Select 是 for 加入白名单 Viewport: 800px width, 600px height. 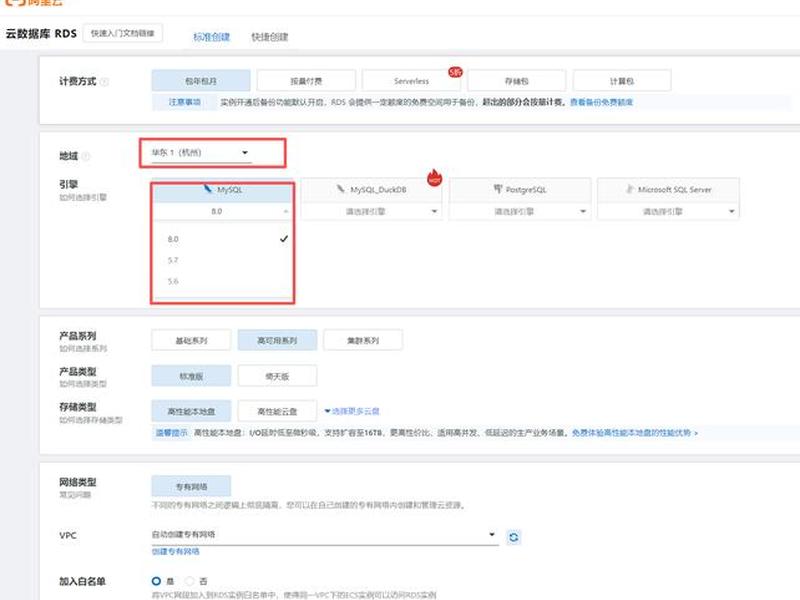pos(156,581)
